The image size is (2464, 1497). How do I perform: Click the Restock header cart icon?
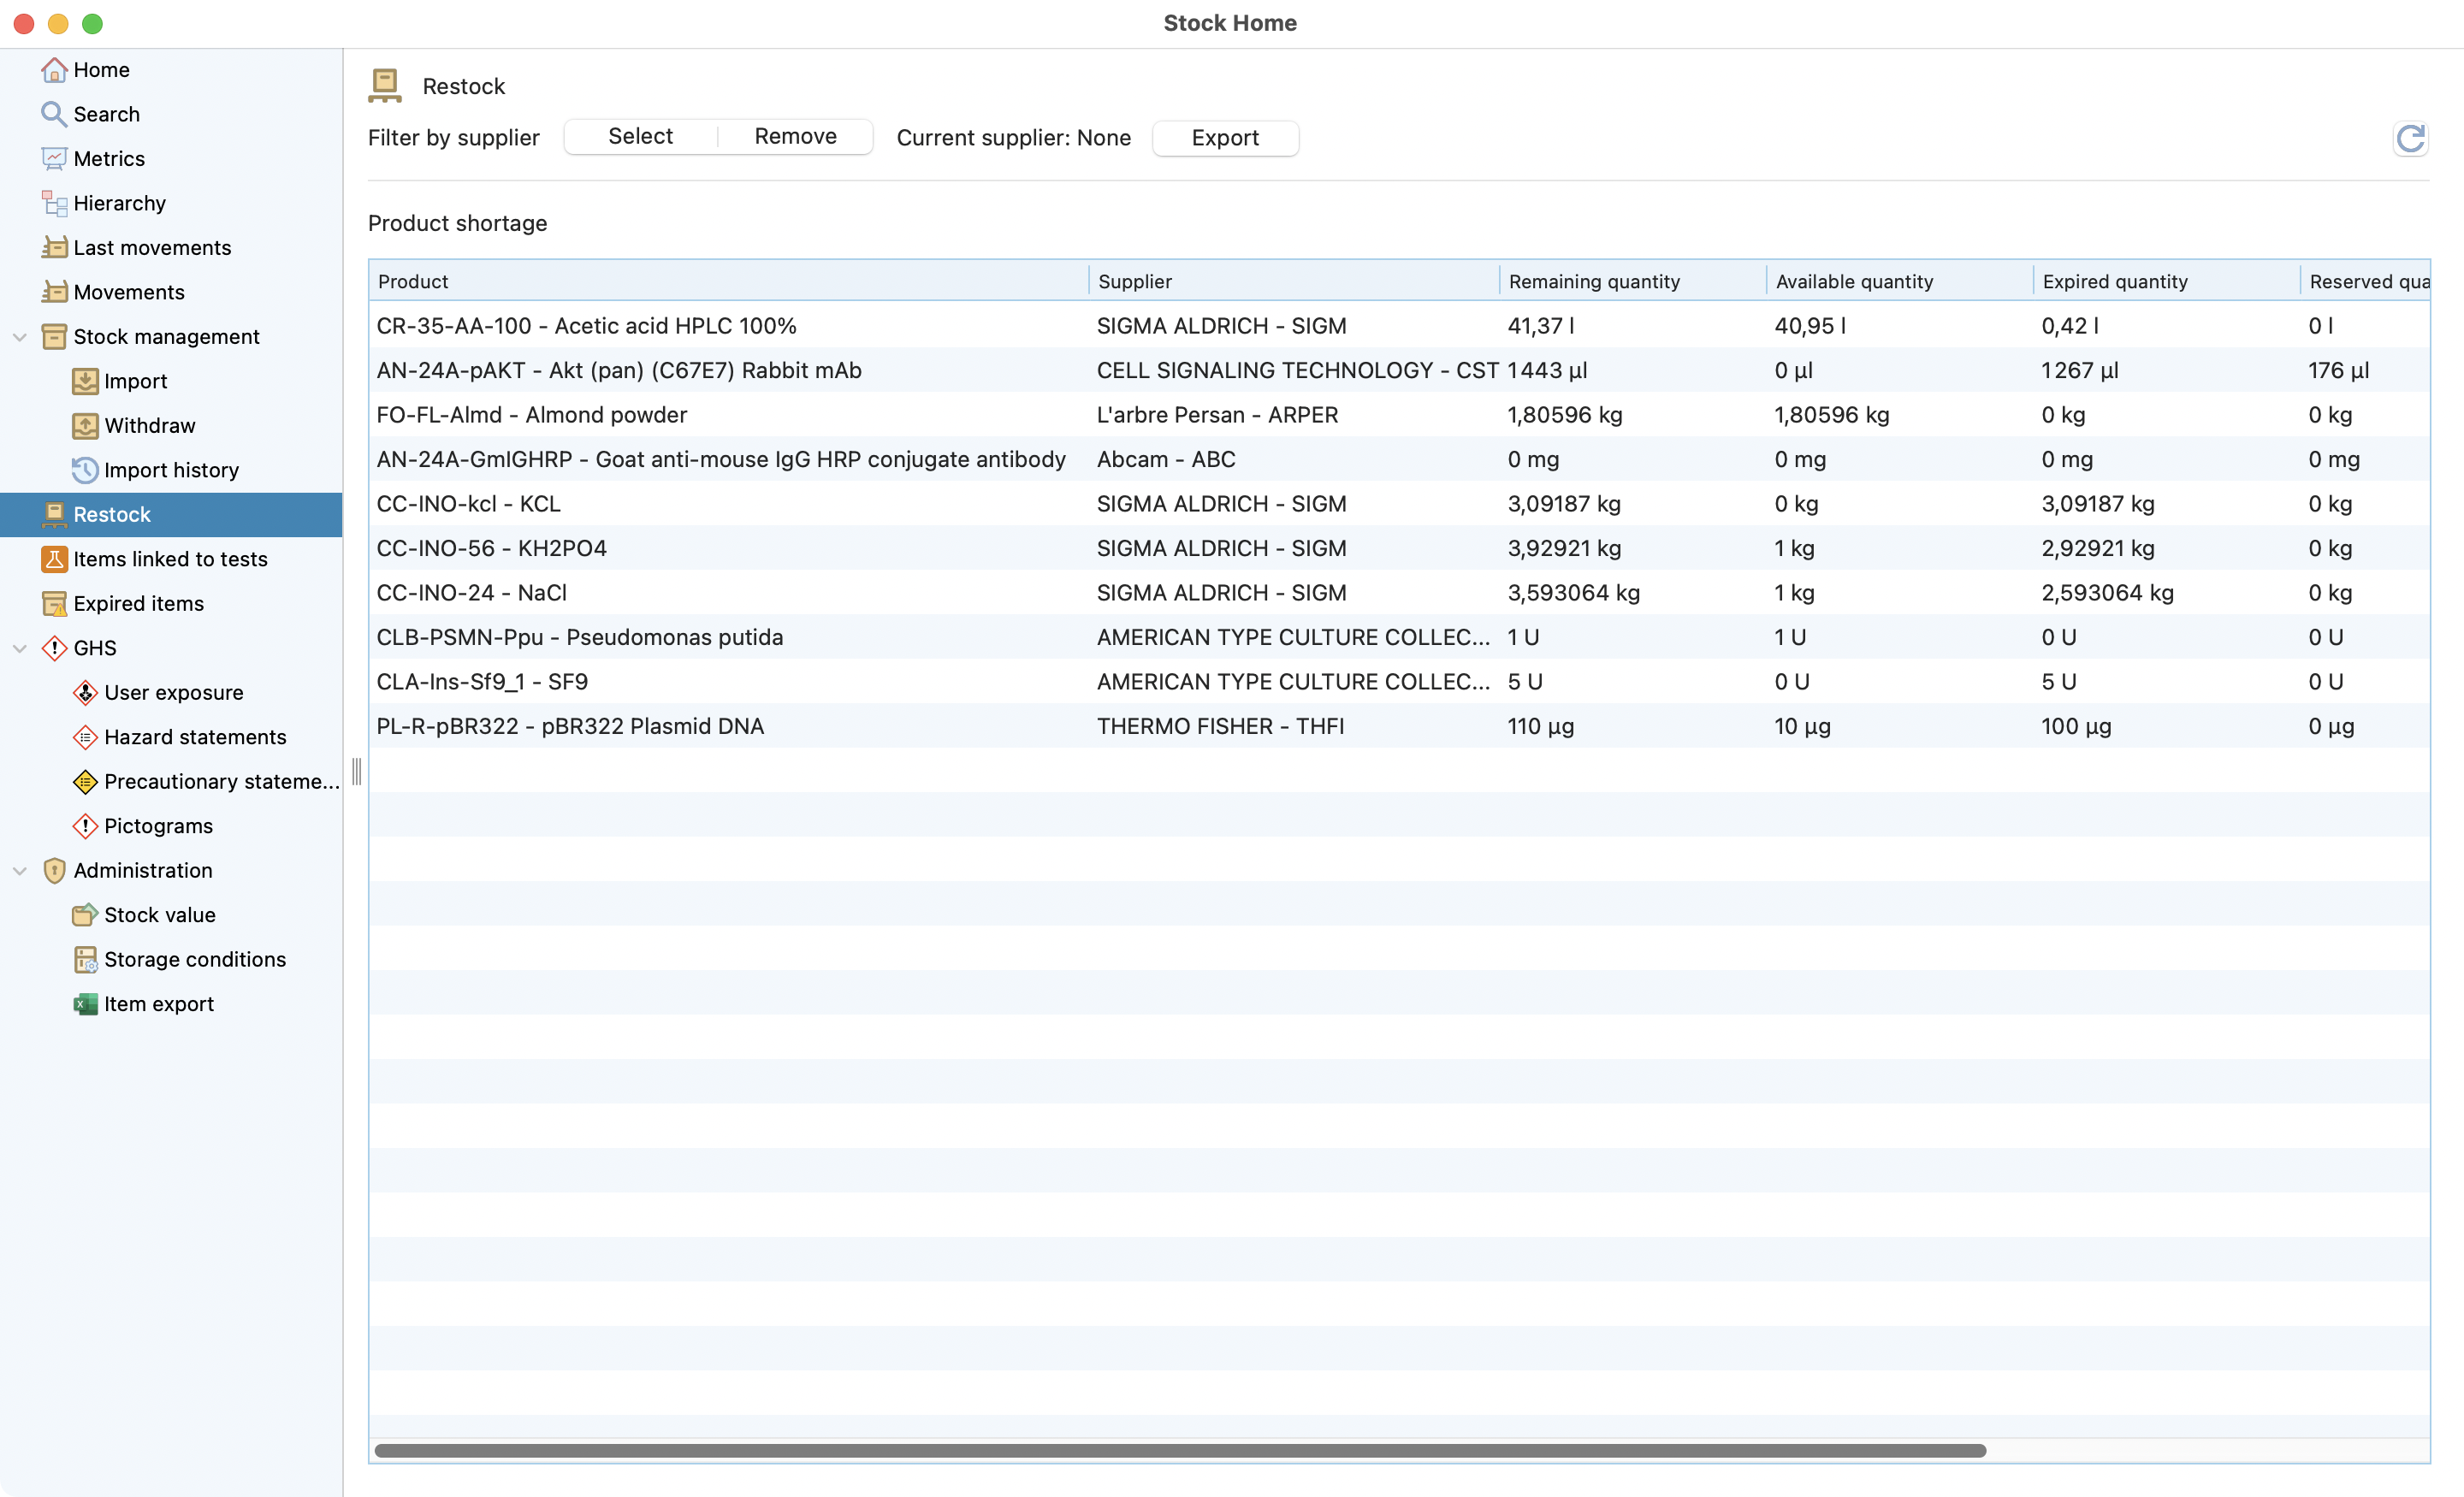pyautogui.click(x=385, y=86)
